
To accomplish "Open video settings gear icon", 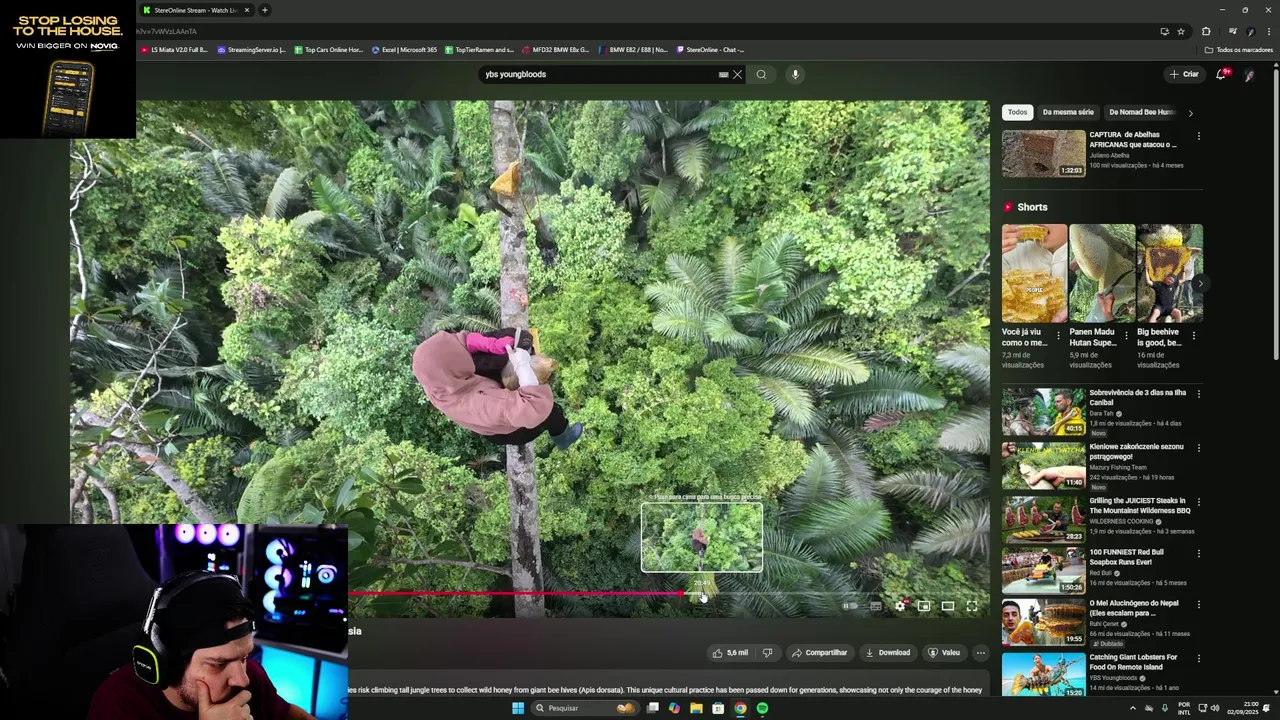I will pos(900,606).
